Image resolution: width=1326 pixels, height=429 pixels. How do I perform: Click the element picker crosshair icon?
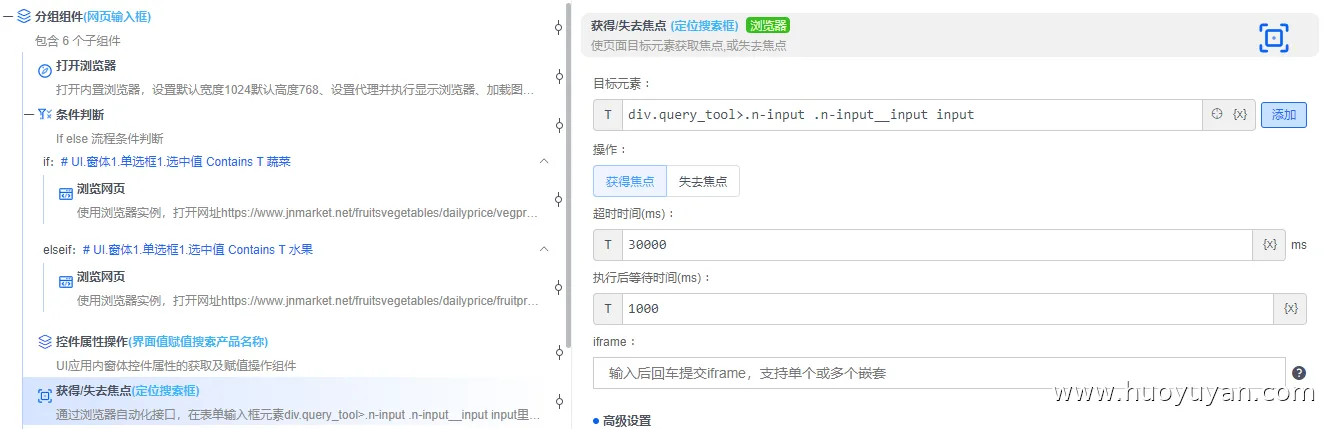click(1217, 115)
